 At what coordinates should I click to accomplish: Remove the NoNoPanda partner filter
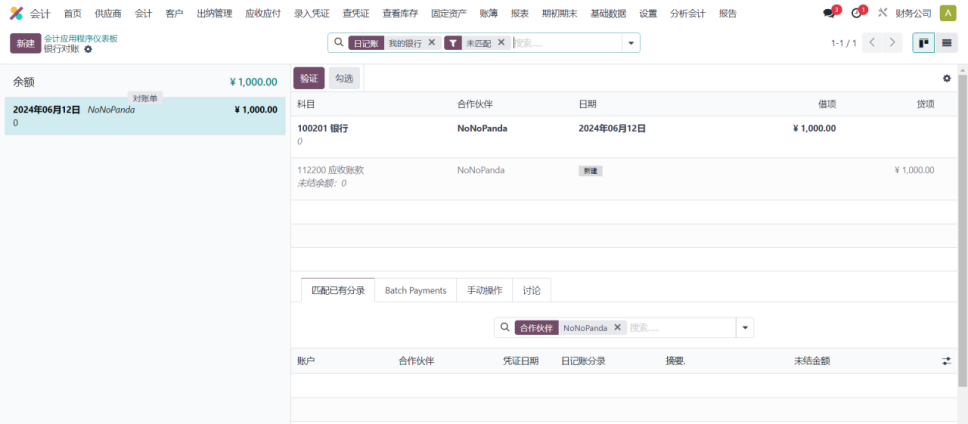pyautogui.click(x=618, y=328)
